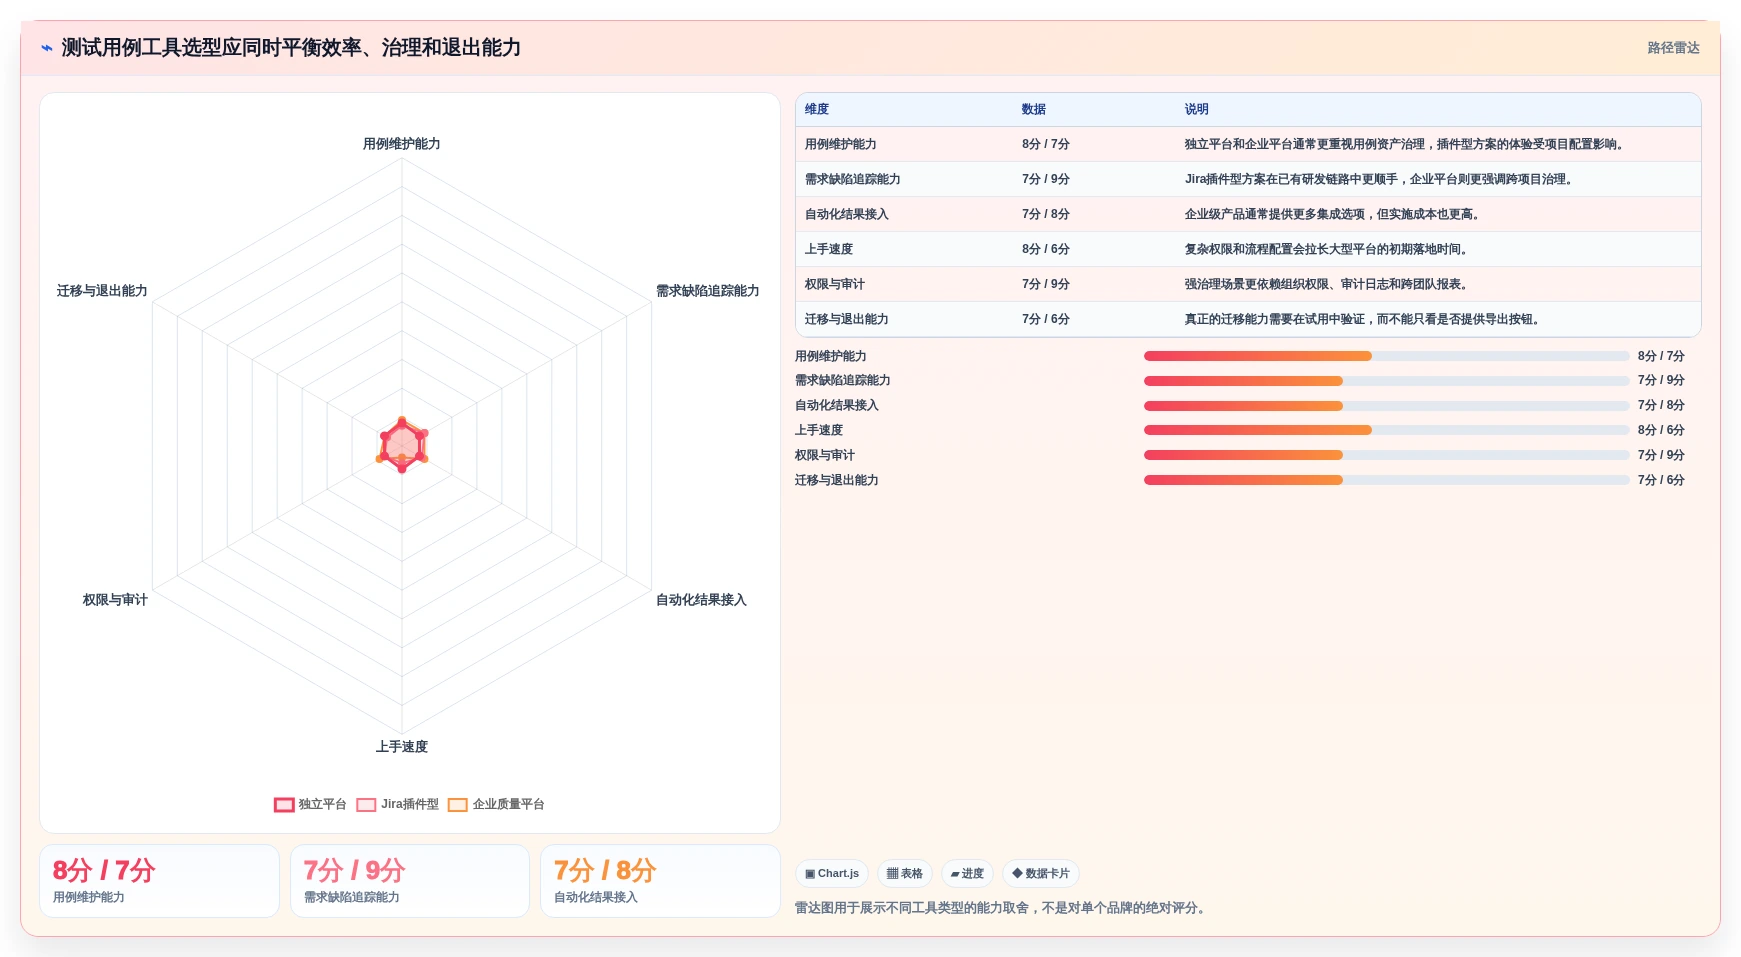The image size is (1741, 957).
Task: Click the 自动化结果接入 progress bar
Action: [x=1387, y=406]
